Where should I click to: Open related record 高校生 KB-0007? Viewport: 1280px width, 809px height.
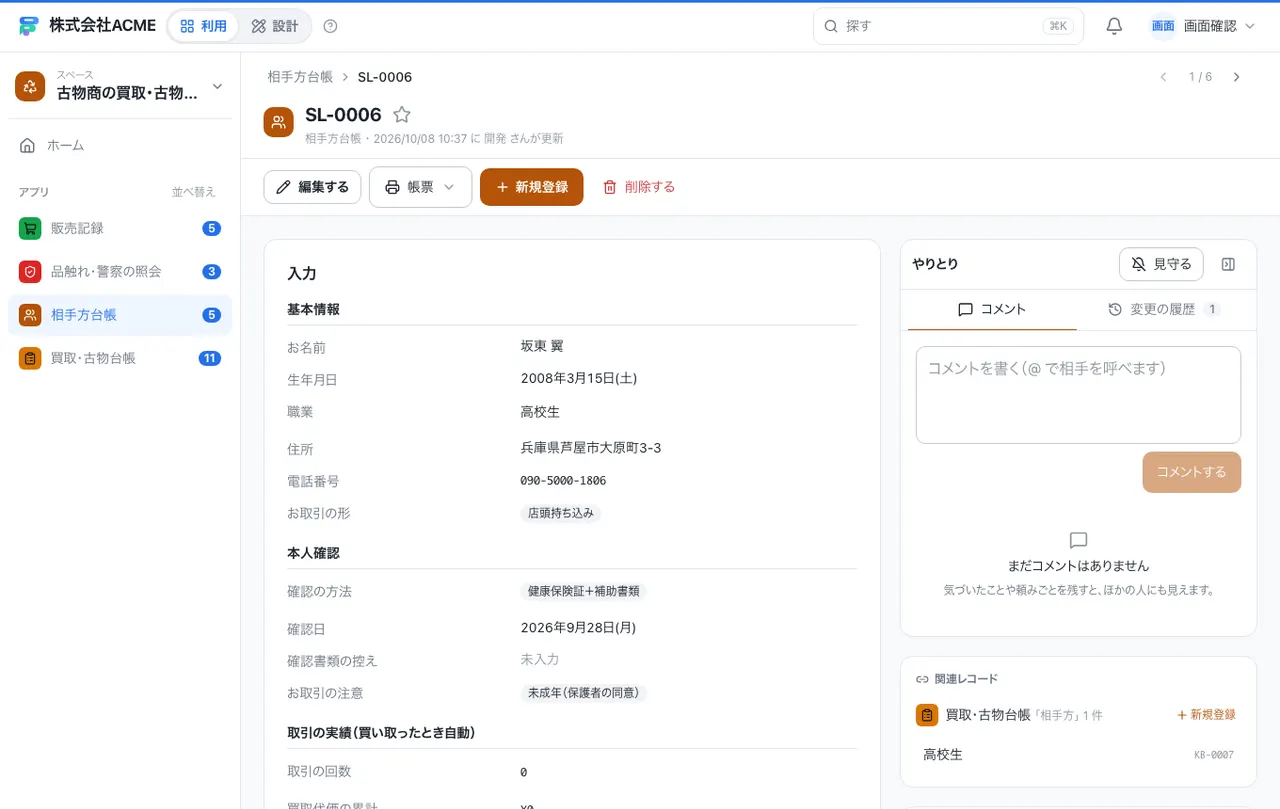coord(1078,755)
